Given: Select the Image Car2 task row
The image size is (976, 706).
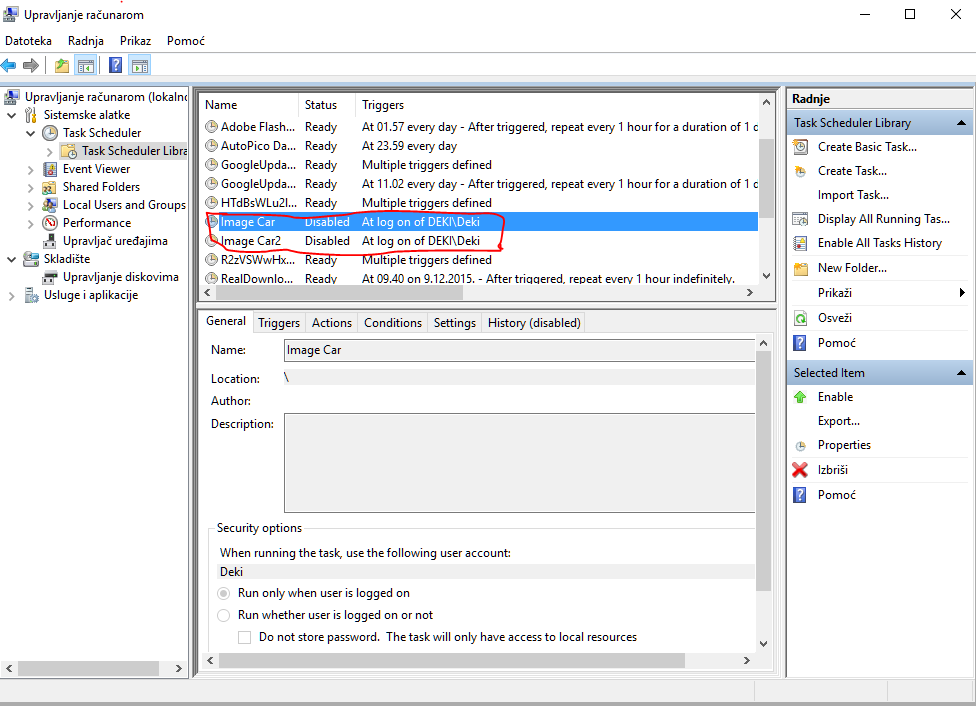Looking at the screenshot, I should point(250,241).
